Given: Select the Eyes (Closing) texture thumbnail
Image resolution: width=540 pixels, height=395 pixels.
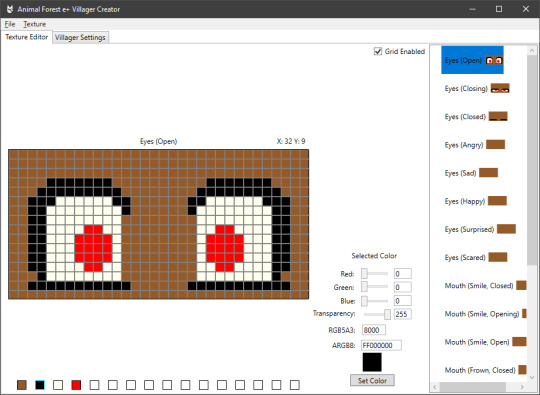Looking at the screenshot, I should (500, 88).
